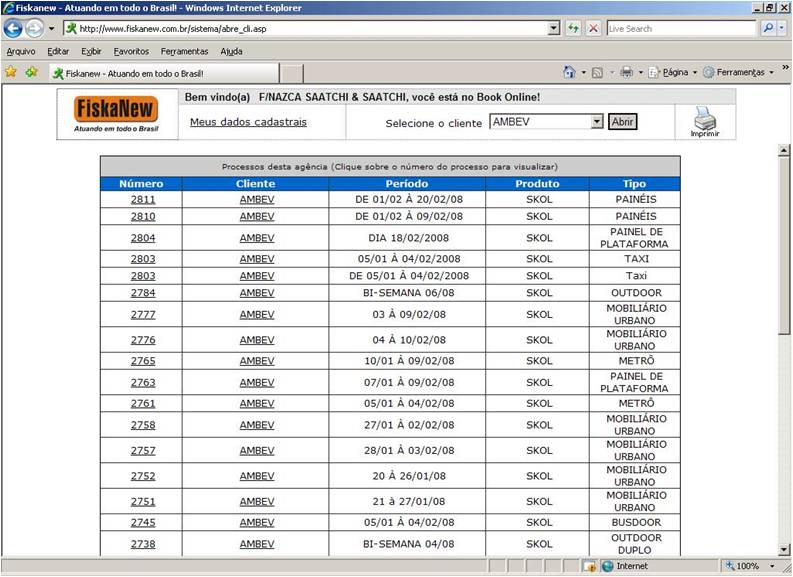Click the toolbar Print icon

627,72
